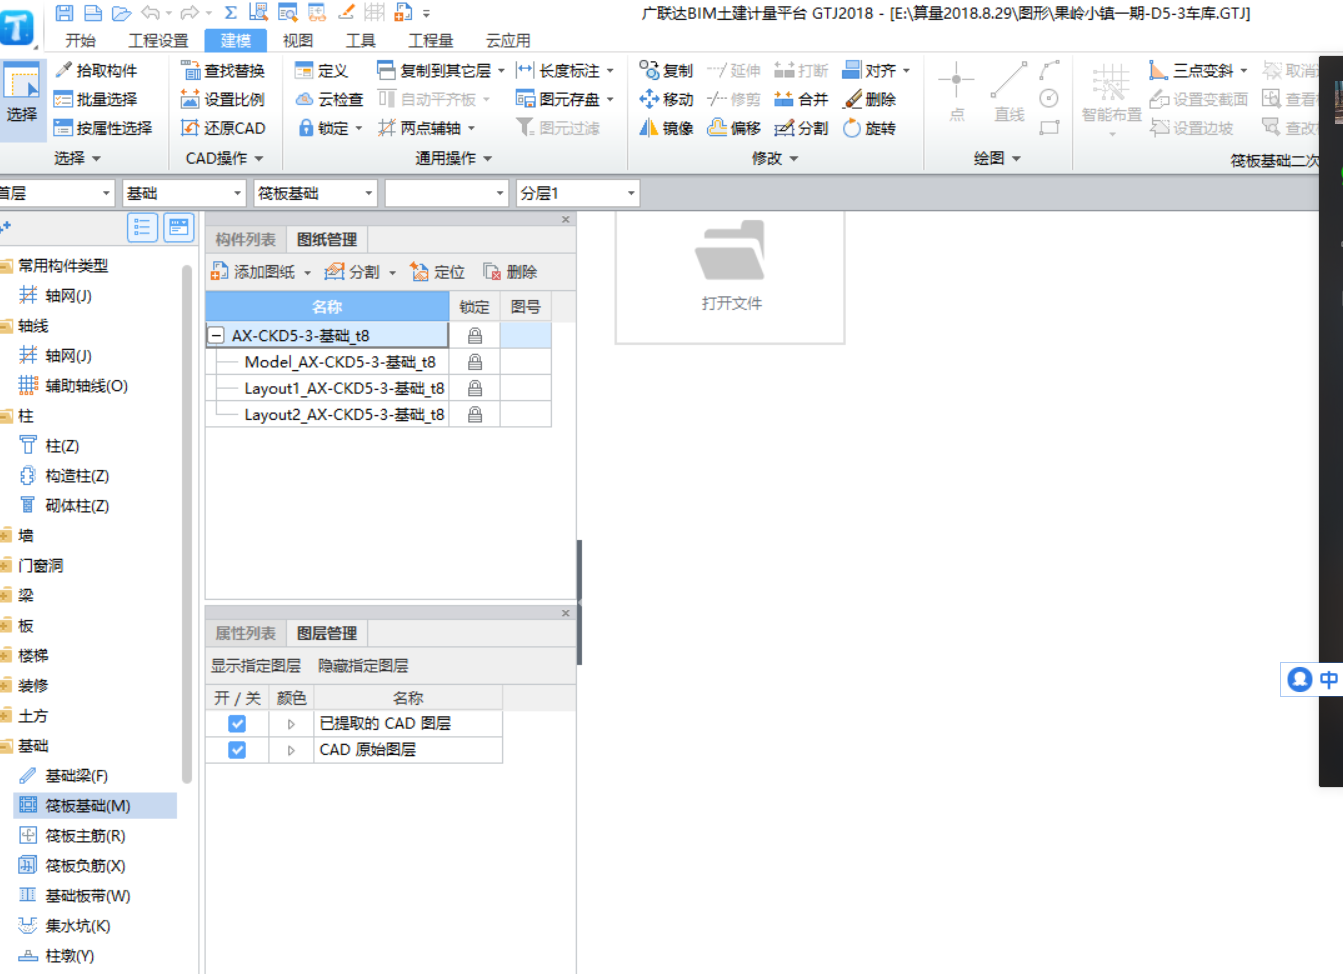Toggle lock for Layout1_AX-CKD5-3-基础_t8 row
Viewport: 1343px width, 974px height.
475,388
